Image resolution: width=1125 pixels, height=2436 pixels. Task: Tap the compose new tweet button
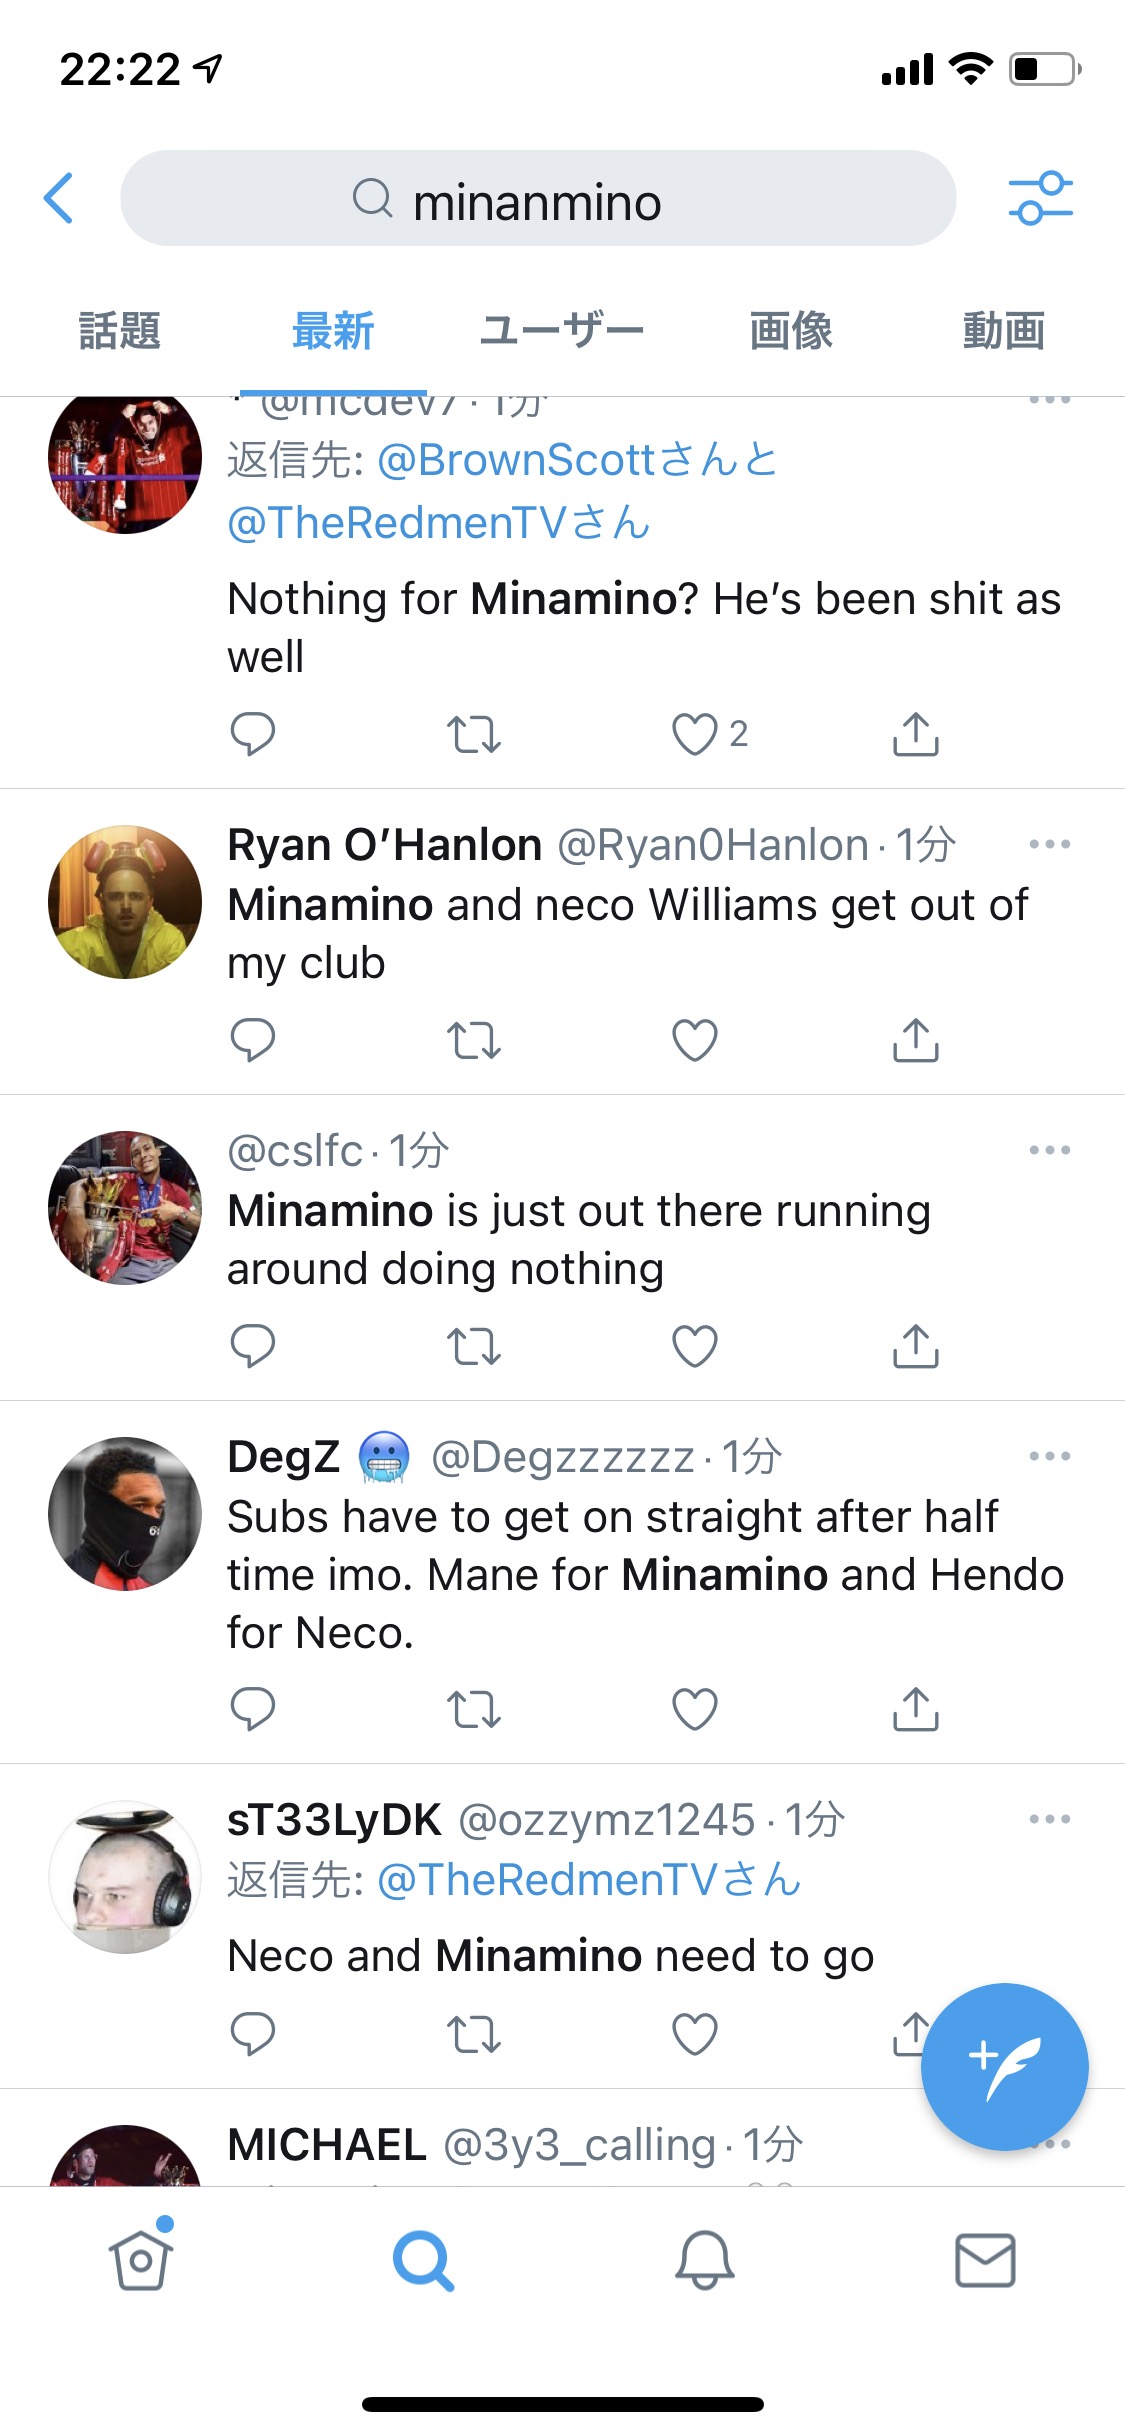pyautogui.click(x=1004, y=2066)
